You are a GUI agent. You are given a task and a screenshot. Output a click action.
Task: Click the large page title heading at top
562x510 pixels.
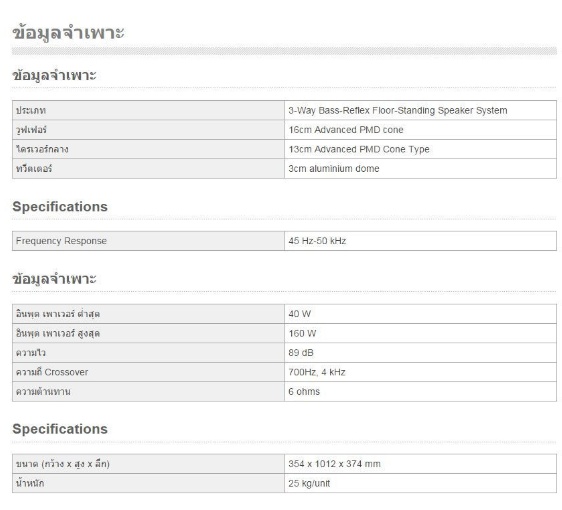[68, 33]
